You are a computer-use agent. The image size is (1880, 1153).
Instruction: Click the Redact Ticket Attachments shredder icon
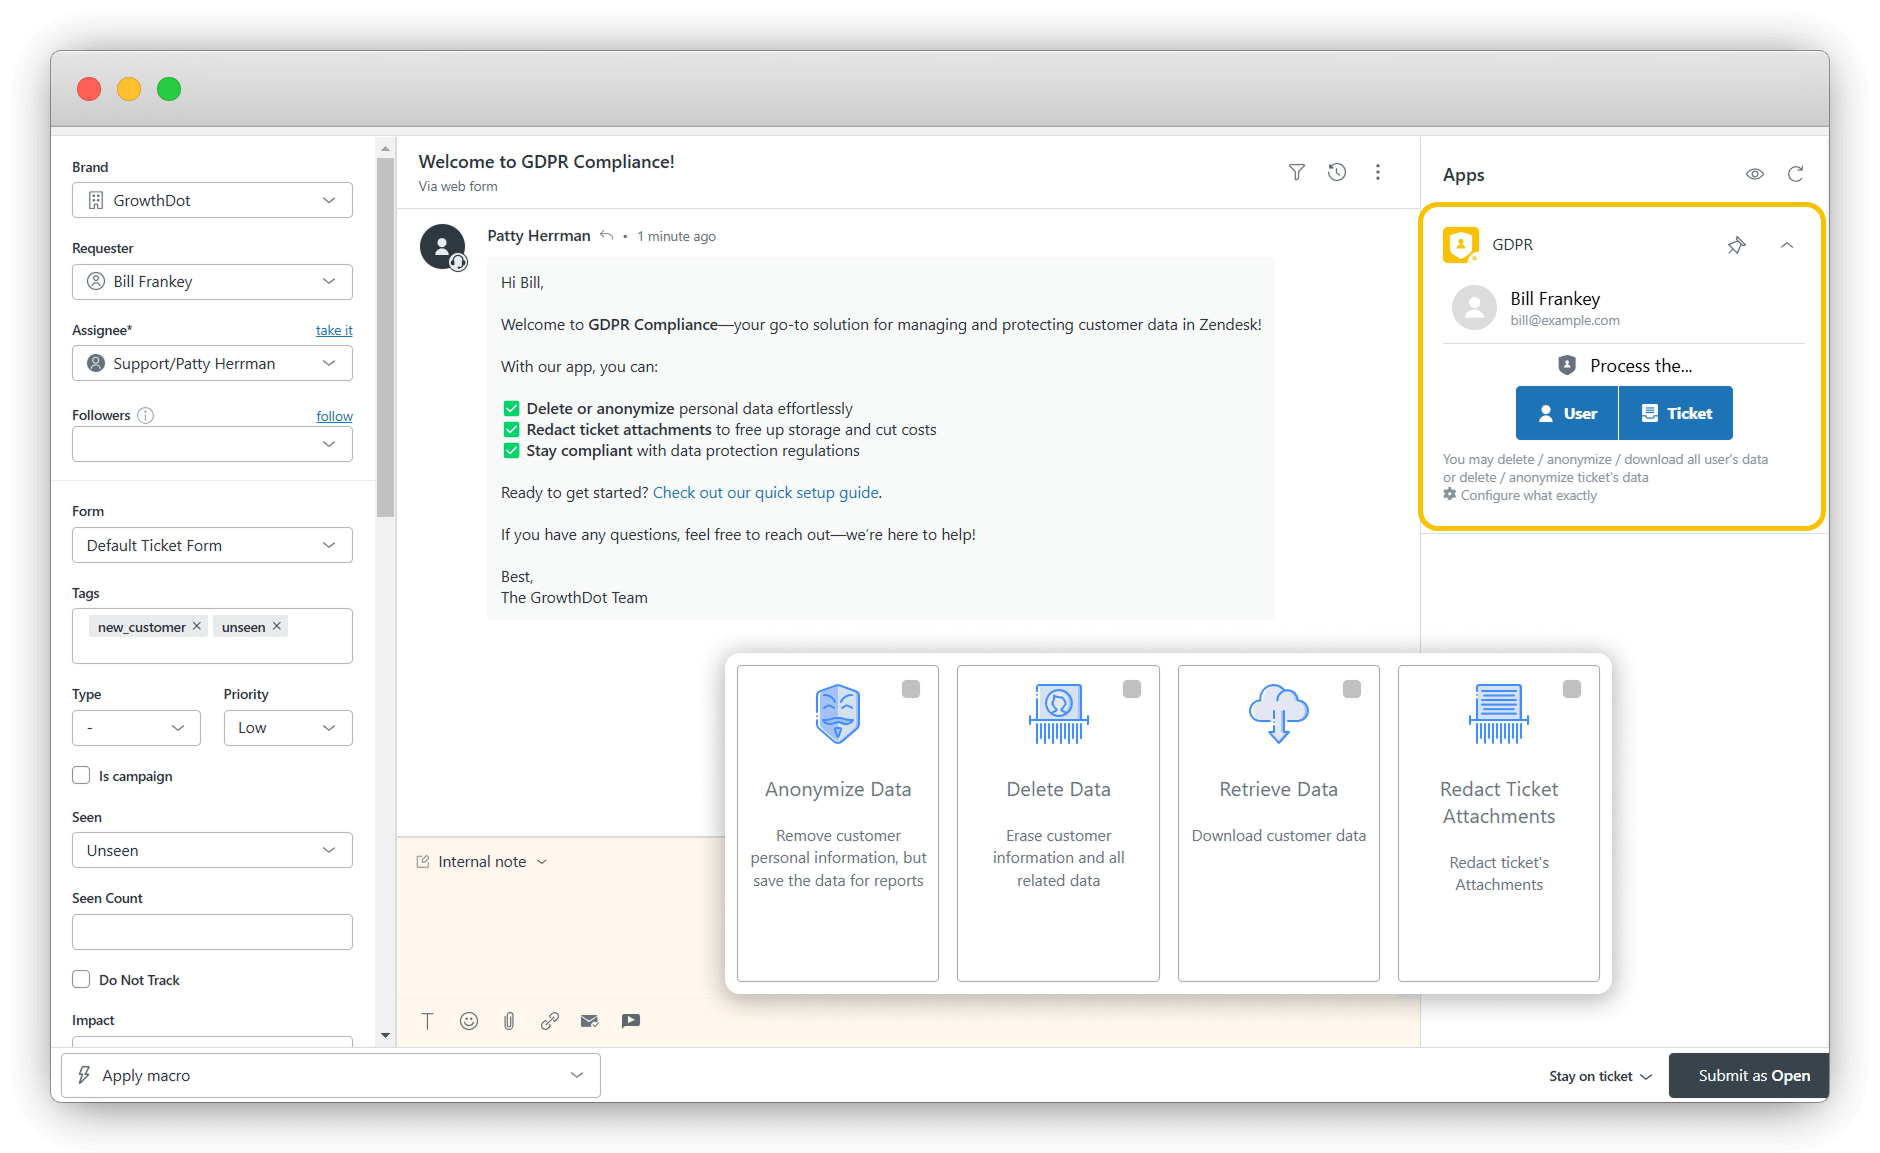click(x=1499, y=714)
